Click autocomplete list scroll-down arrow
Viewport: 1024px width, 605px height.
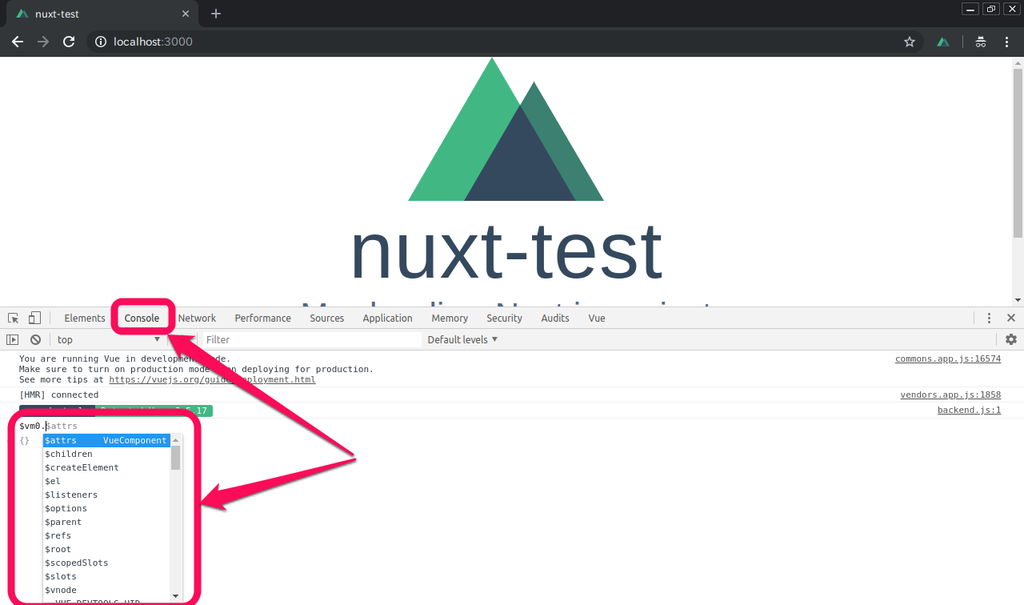coord(175,596)
